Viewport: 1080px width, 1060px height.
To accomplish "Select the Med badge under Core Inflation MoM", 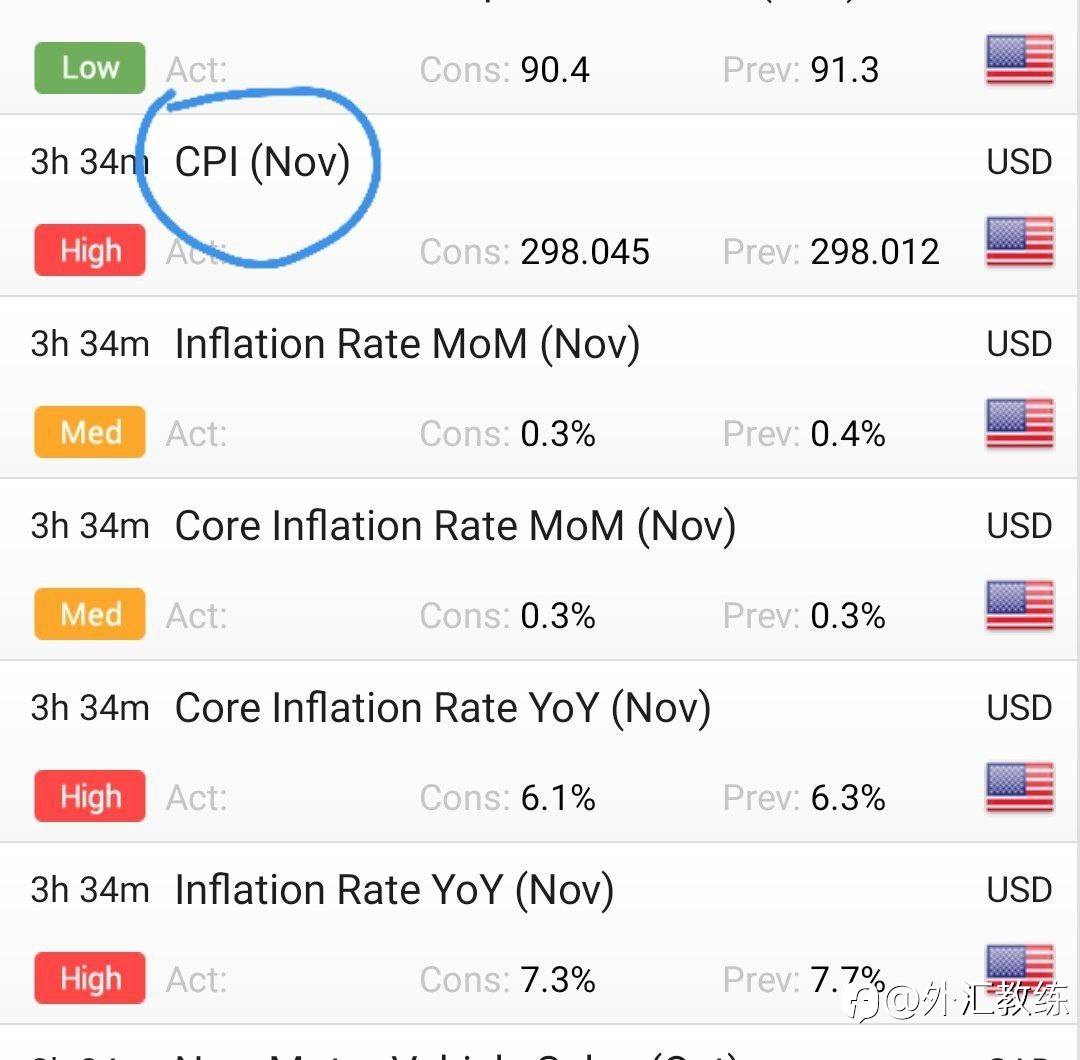I will pos(90,614).
